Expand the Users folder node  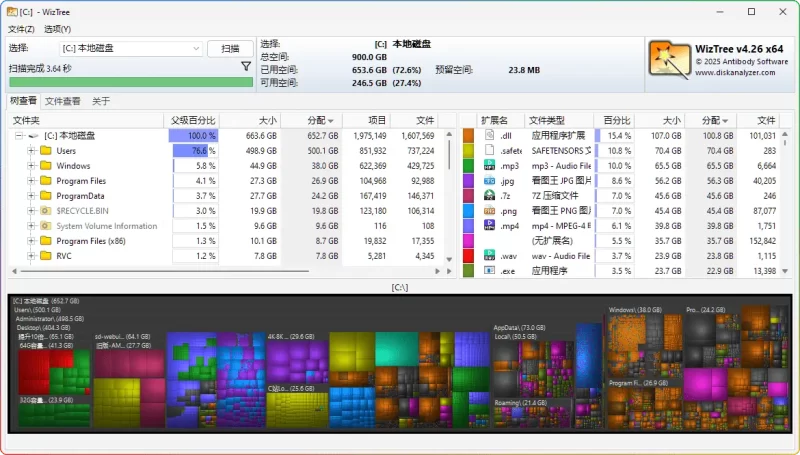pos(31,150)
